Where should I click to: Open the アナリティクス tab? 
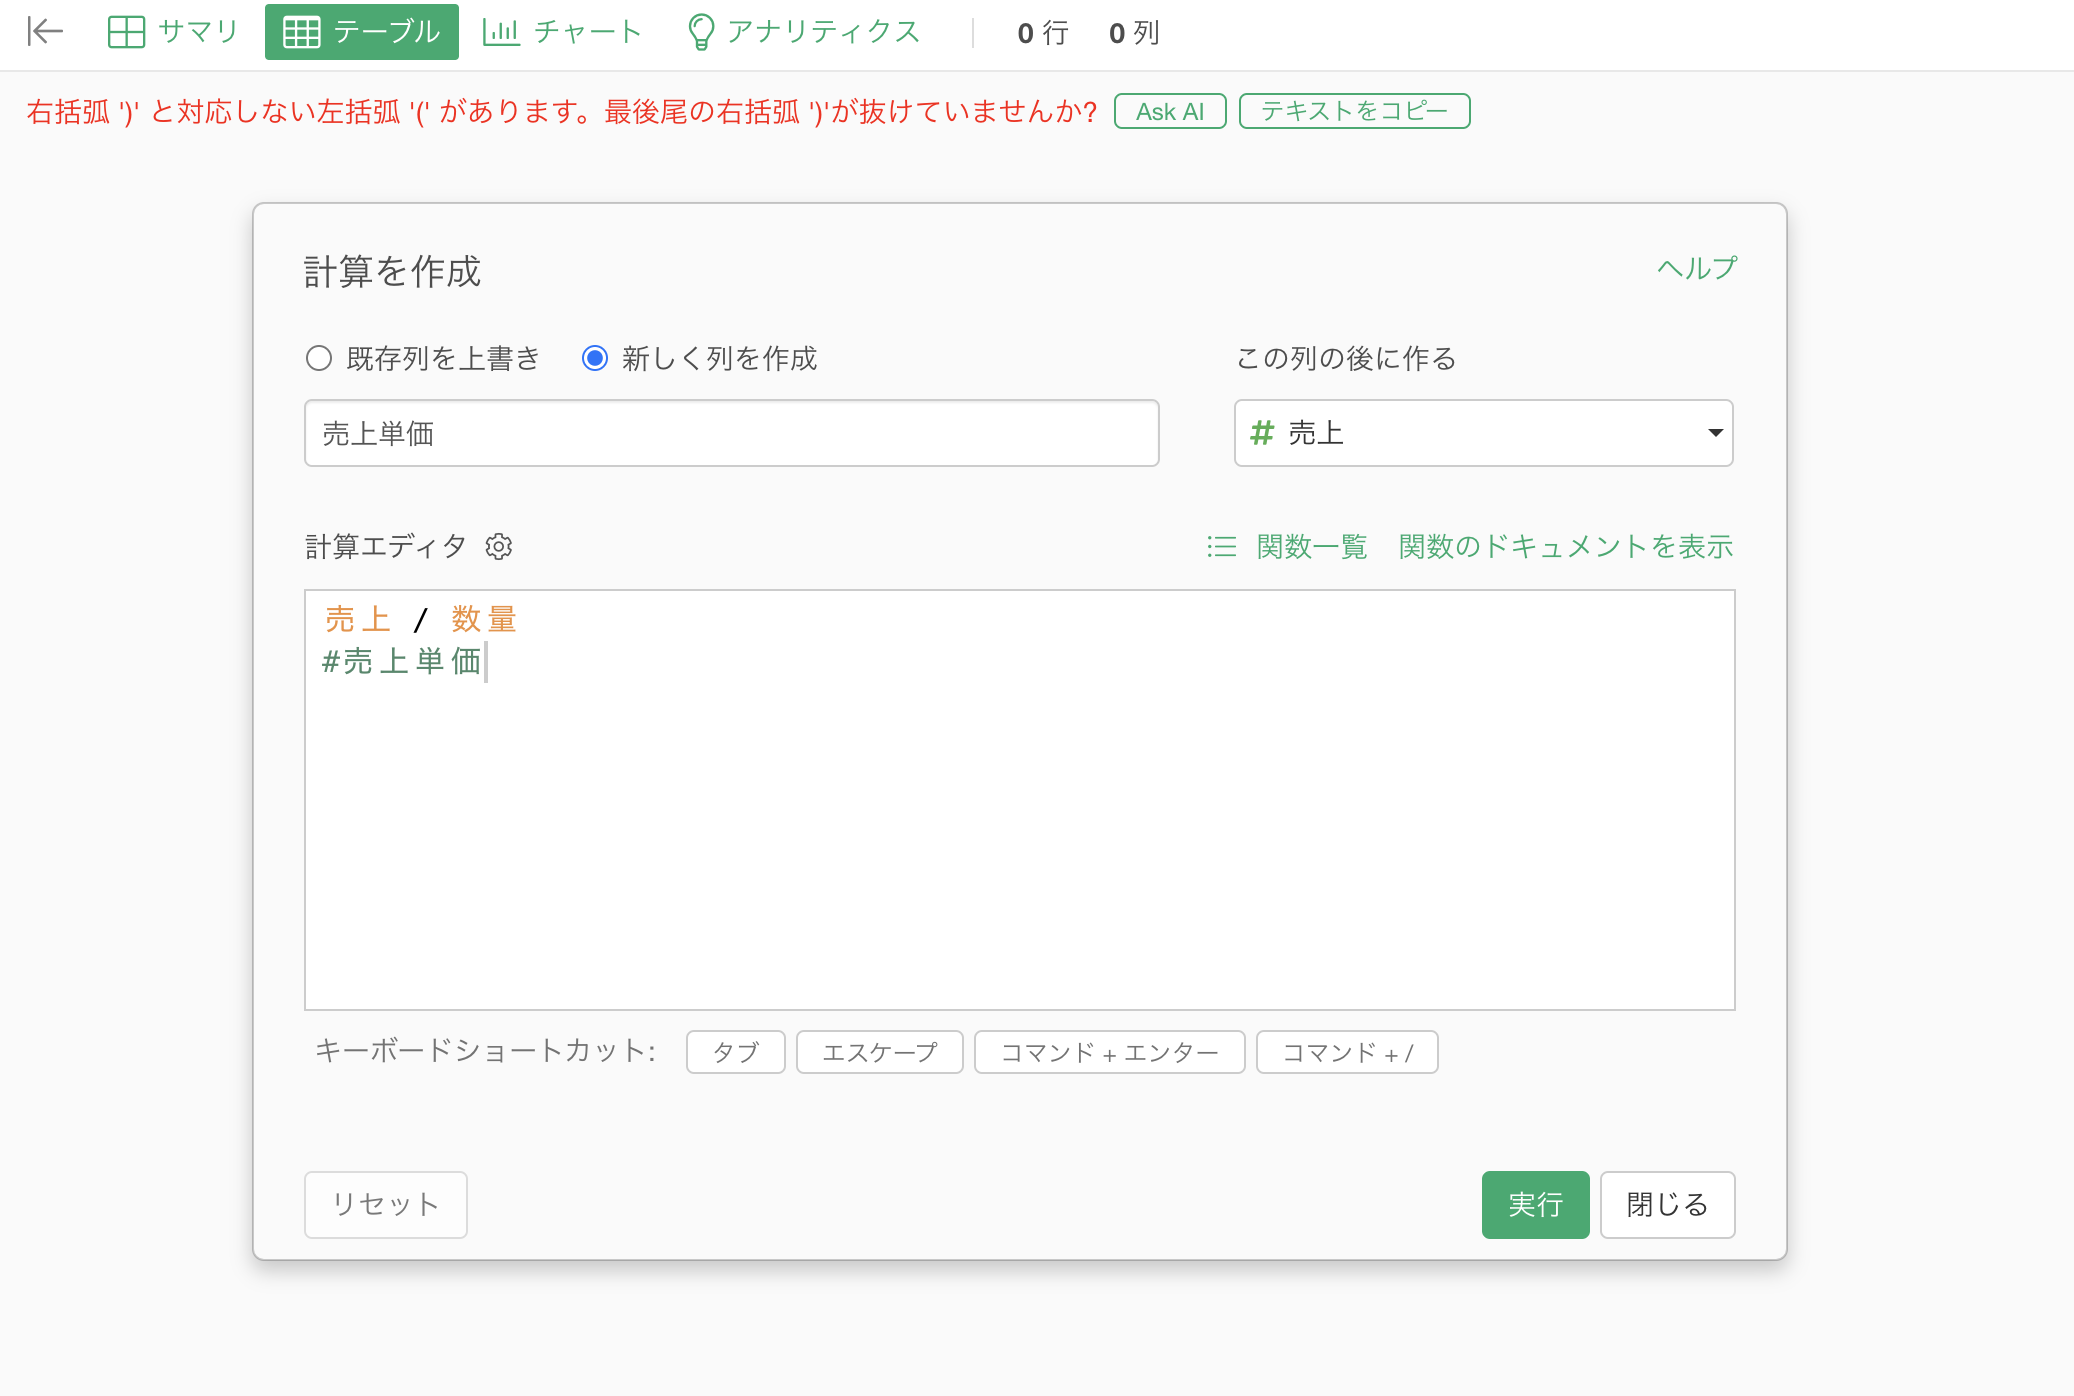coord(804,32)
